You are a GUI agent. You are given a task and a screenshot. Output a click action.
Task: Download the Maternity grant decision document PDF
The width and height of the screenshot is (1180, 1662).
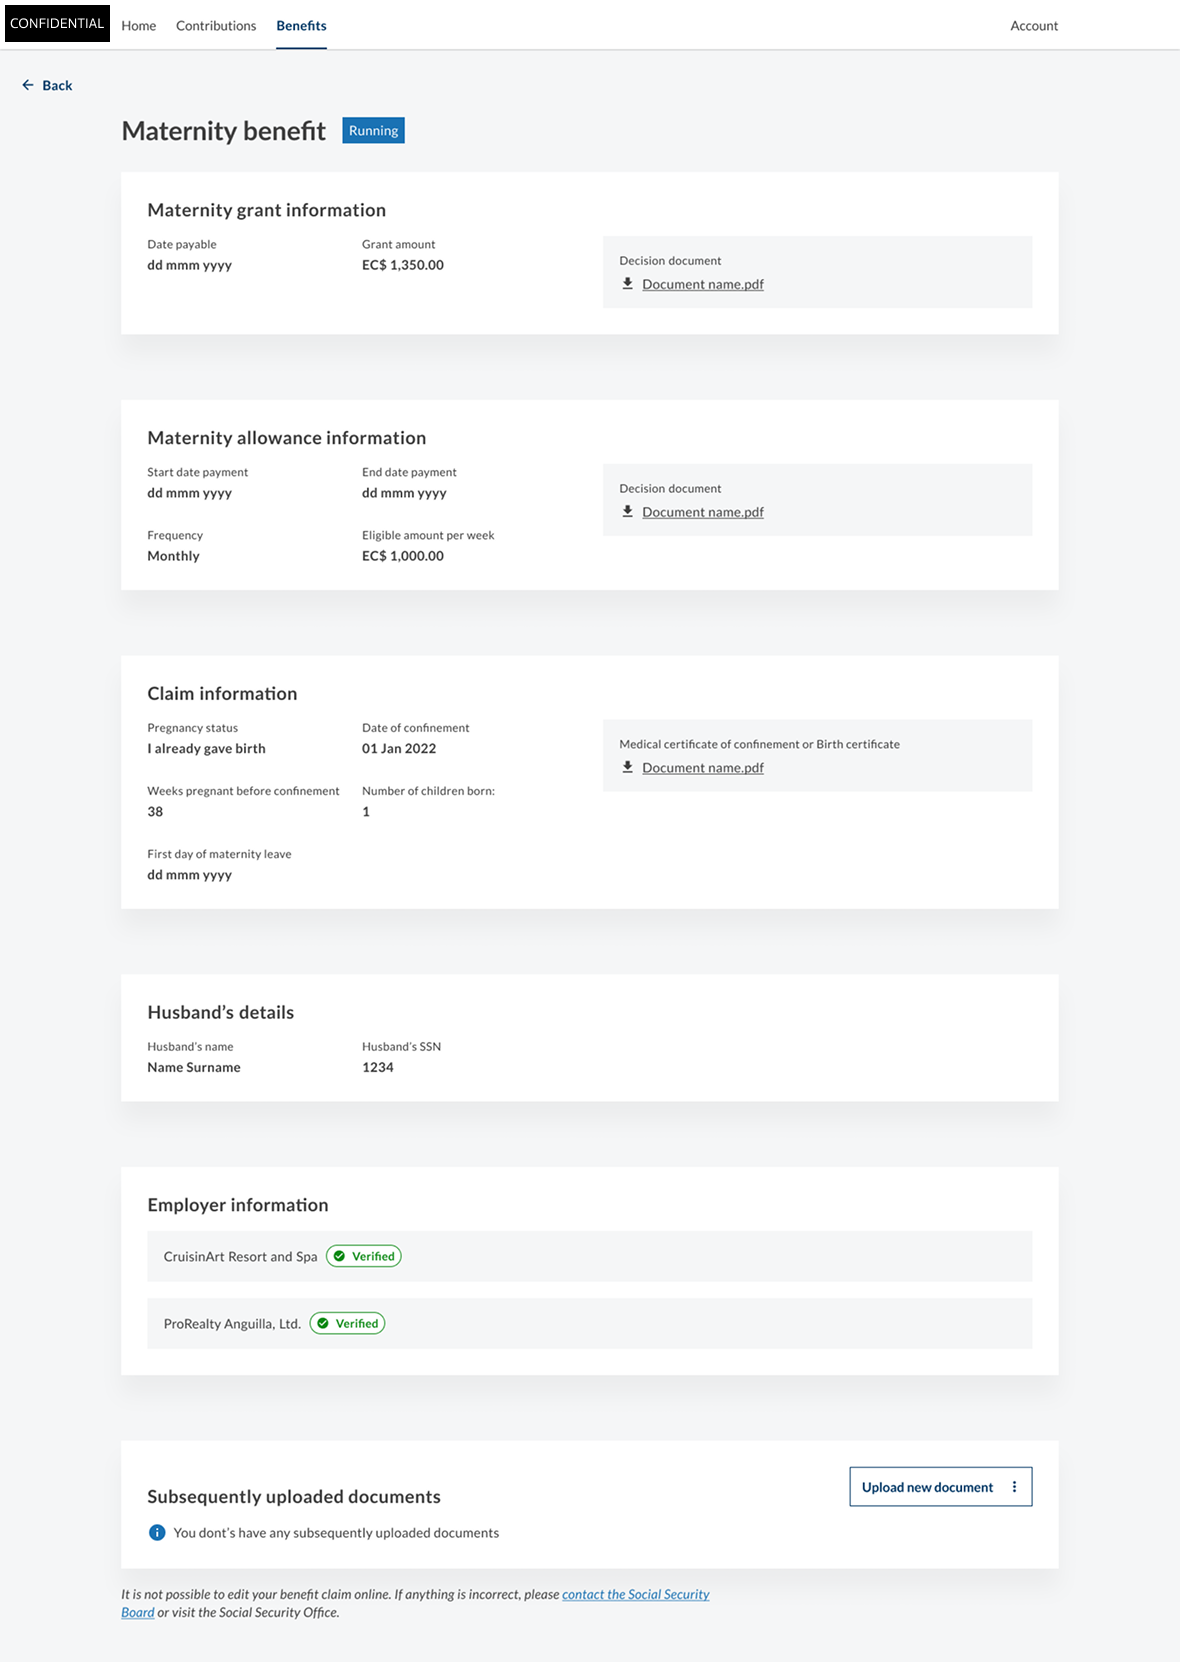click(702, 285)
